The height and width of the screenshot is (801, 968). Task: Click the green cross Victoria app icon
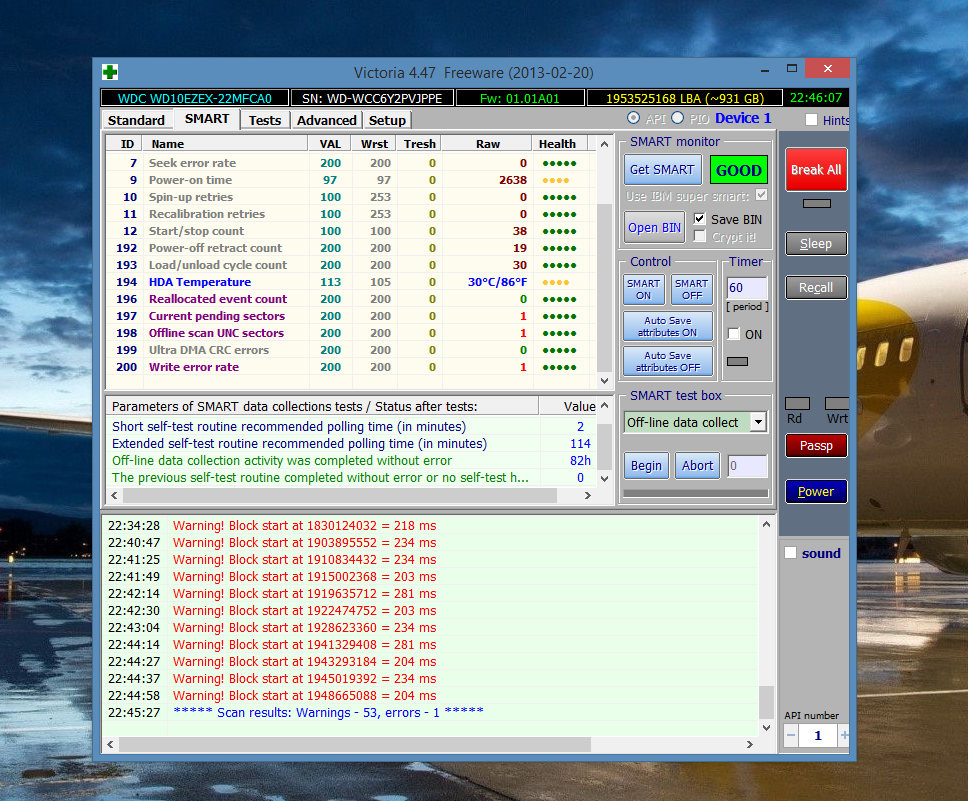(110, 72)
